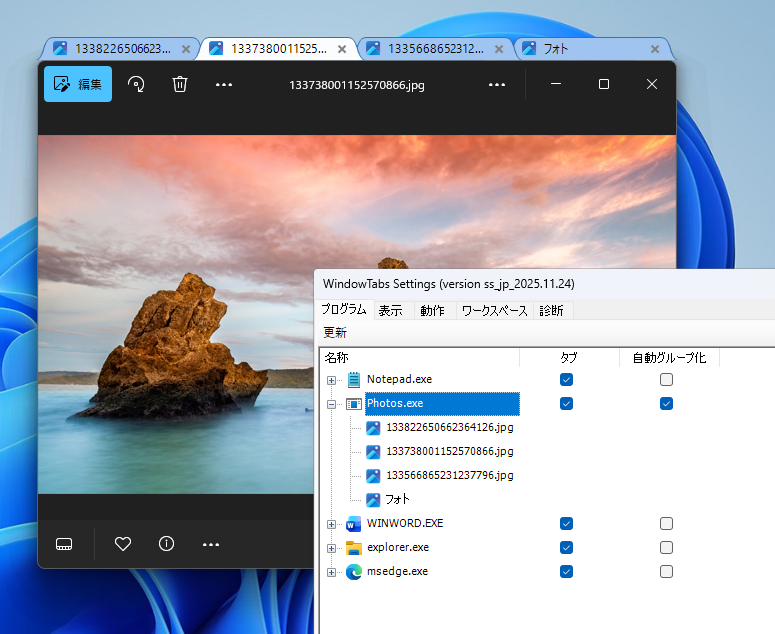
Task: Enable 自動グループ化 for WINWORD.EXE
Action: pos(666,523)
